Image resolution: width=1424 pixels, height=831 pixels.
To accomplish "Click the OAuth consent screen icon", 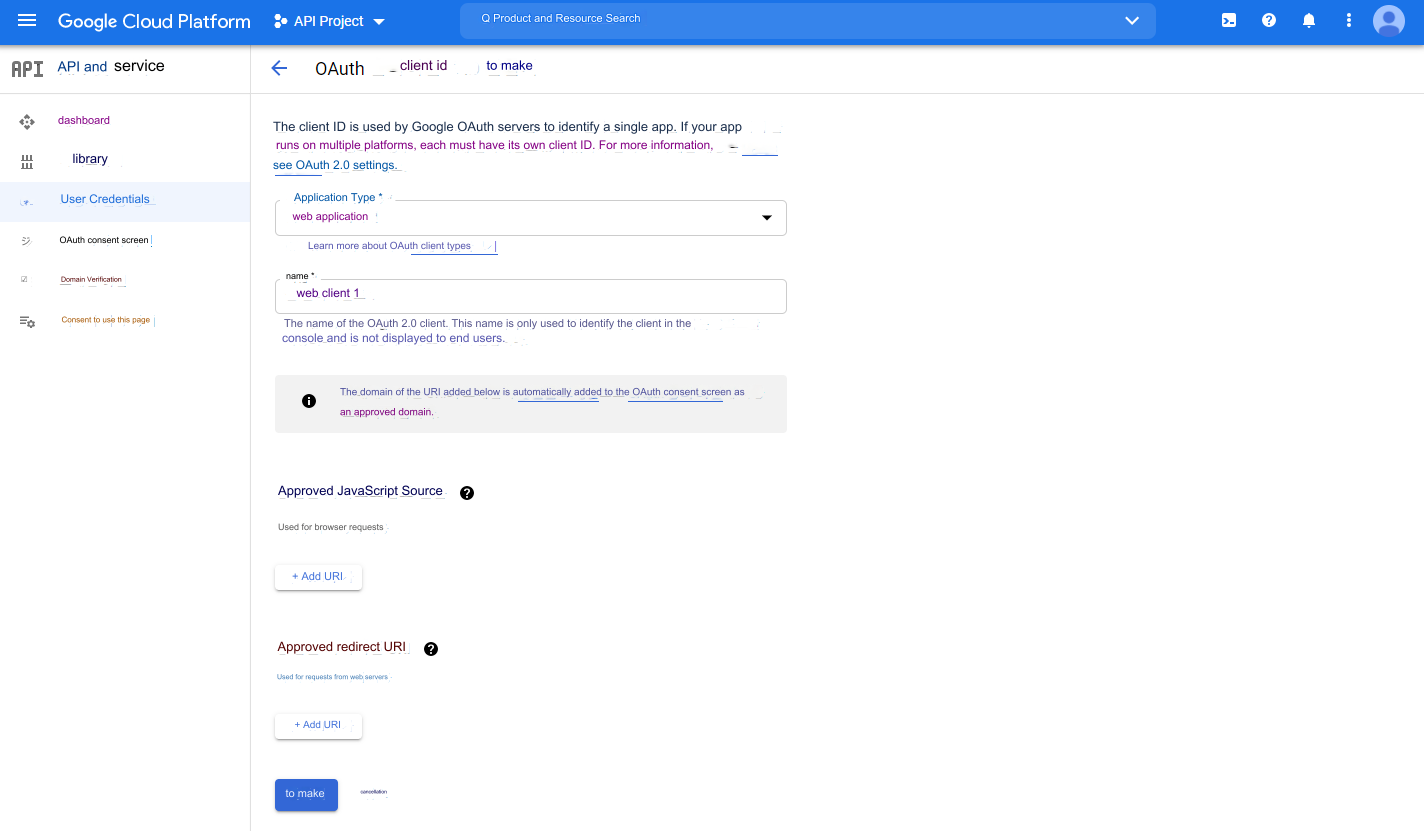I will tap(26, 240).
